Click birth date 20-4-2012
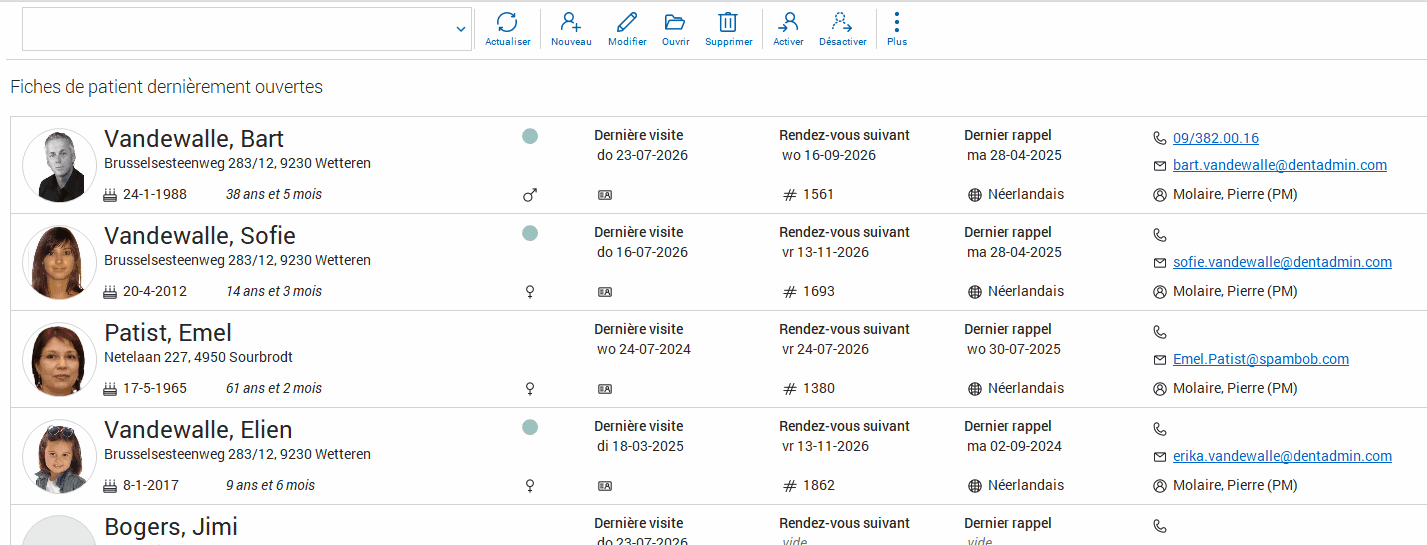Screen dimensions: 1427x545 pos(155,292)
